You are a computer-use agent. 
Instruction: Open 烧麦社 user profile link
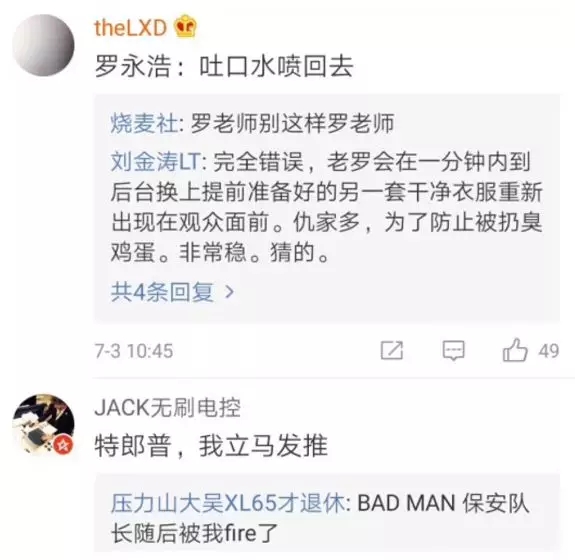(144, 123)
